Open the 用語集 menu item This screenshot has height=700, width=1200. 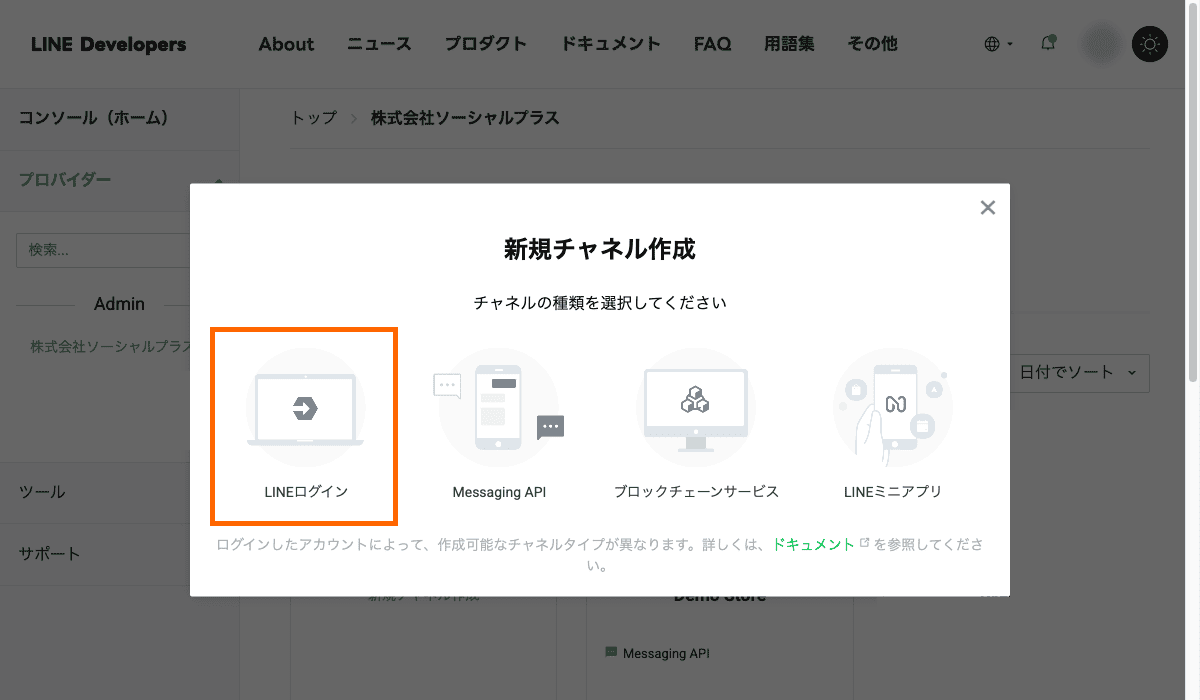pos(789,44)
